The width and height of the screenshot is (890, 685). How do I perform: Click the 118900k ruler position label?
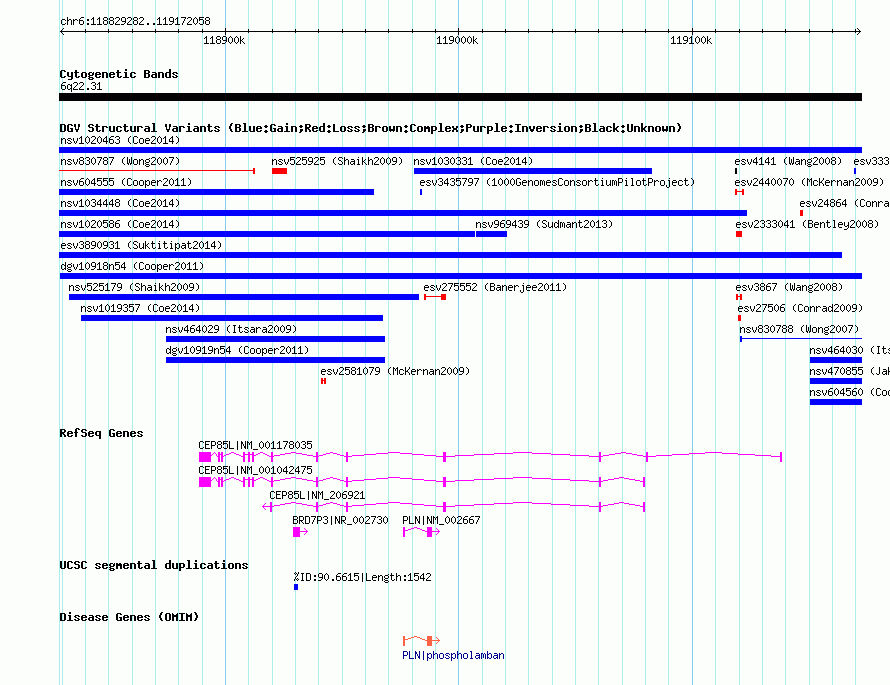(x=224, y=40)
